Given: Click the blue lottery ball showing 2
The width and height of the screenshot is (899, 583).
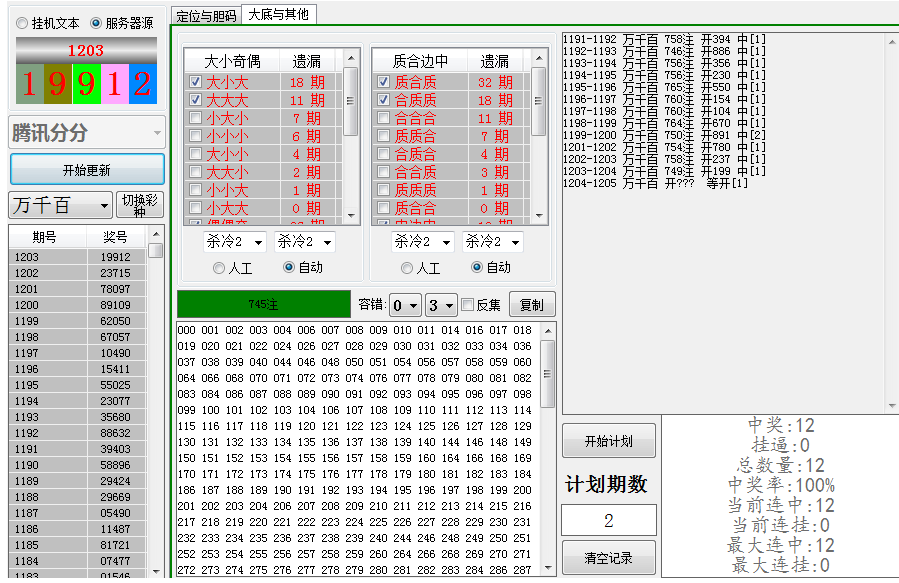Looking at the screenshot, I should [143, 83].
